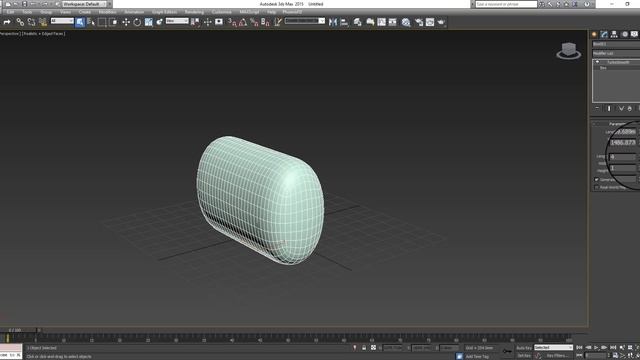The width and height of the screenshot is (640, 360).
Task: Click the Use Pivot Point Center icon
Action: [196, 22]
